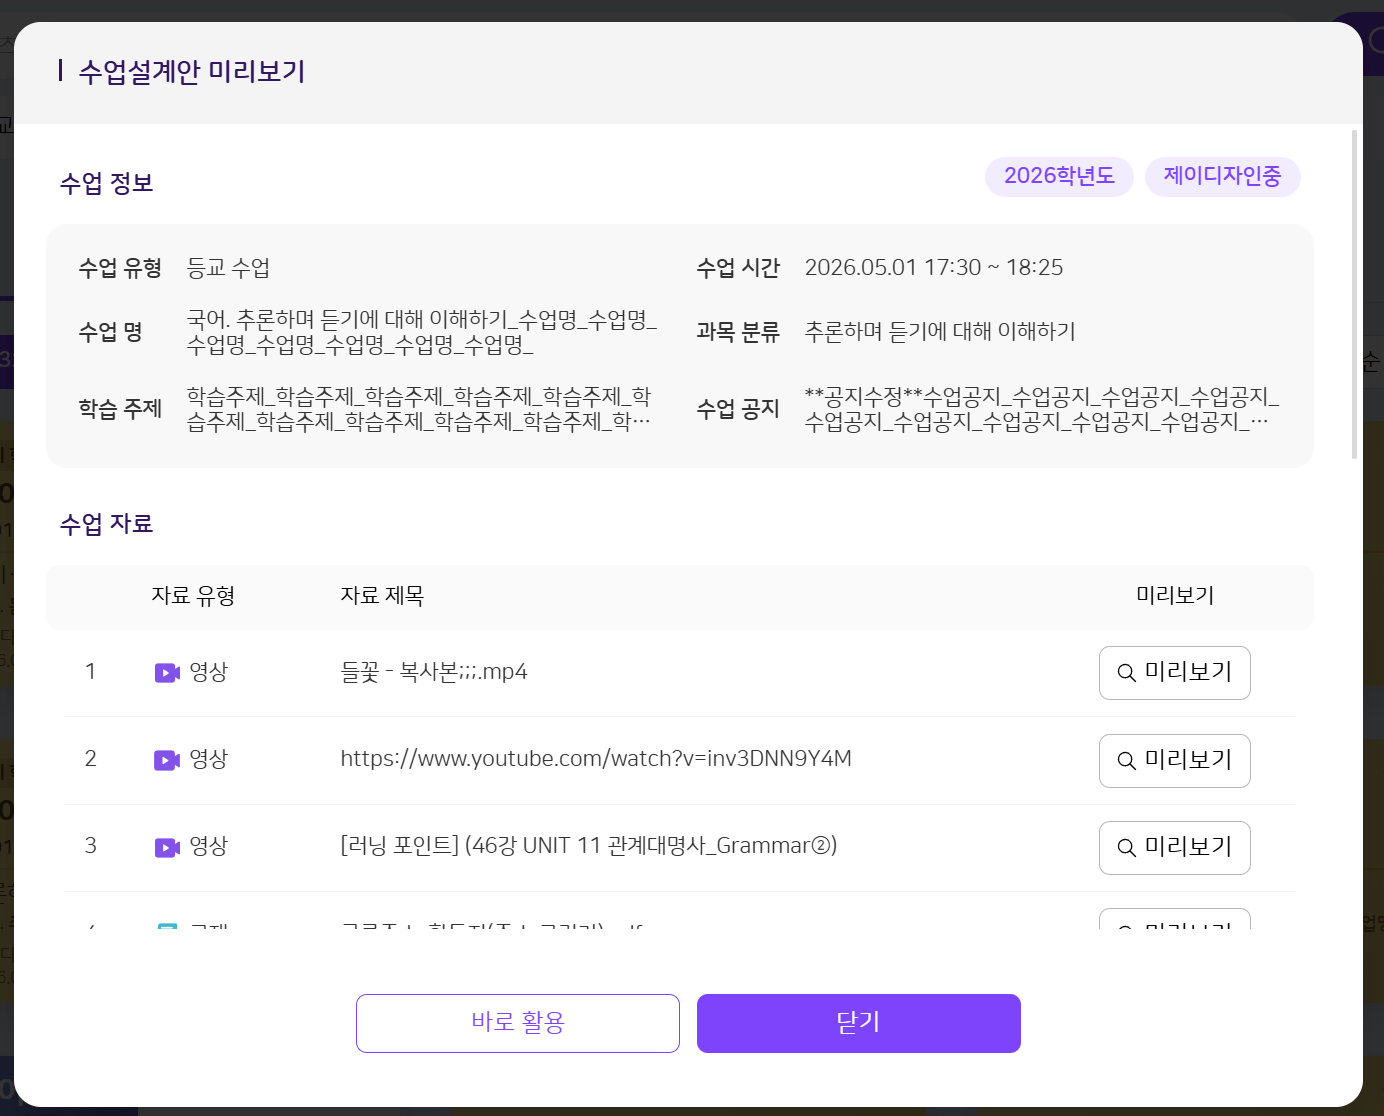This screenshot has height=1116, width=1384.
Task: Click the 수업 시간 value 2026.05.01 17:30 ~ 18:25
Action: (x=934, y=268)
